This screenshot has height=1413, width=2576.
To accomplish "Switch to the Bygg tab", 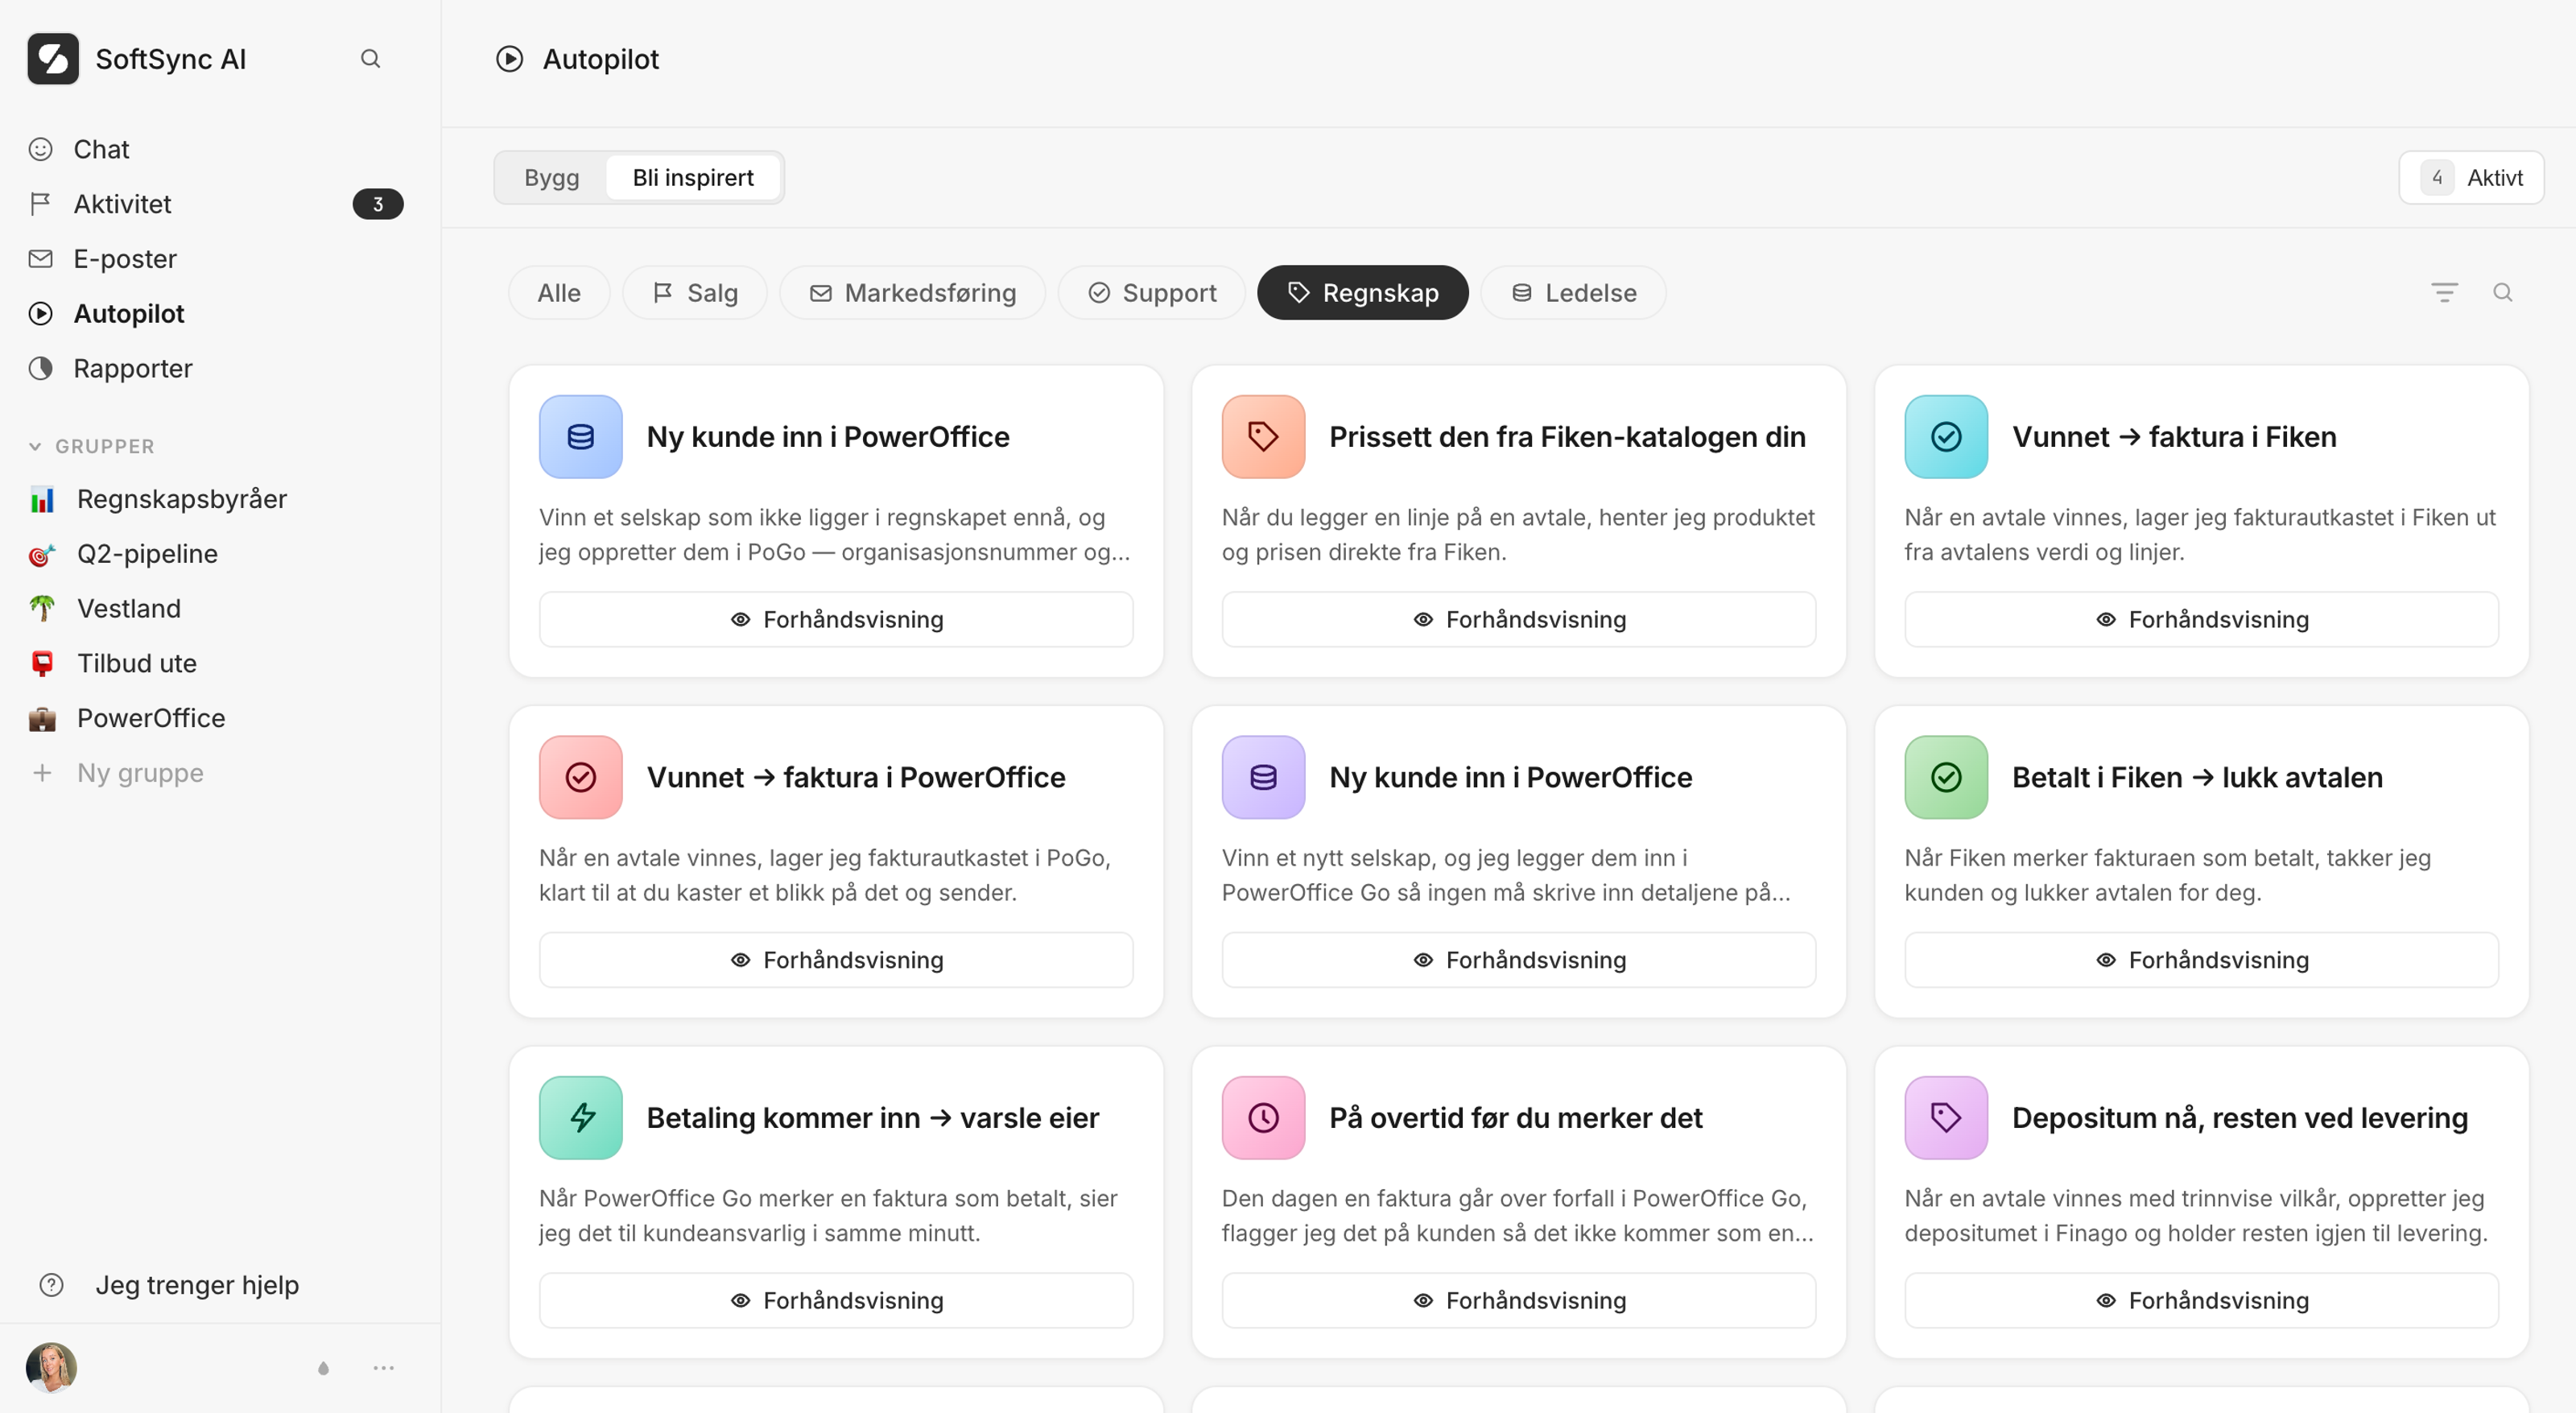I will (x=552, y=178).
